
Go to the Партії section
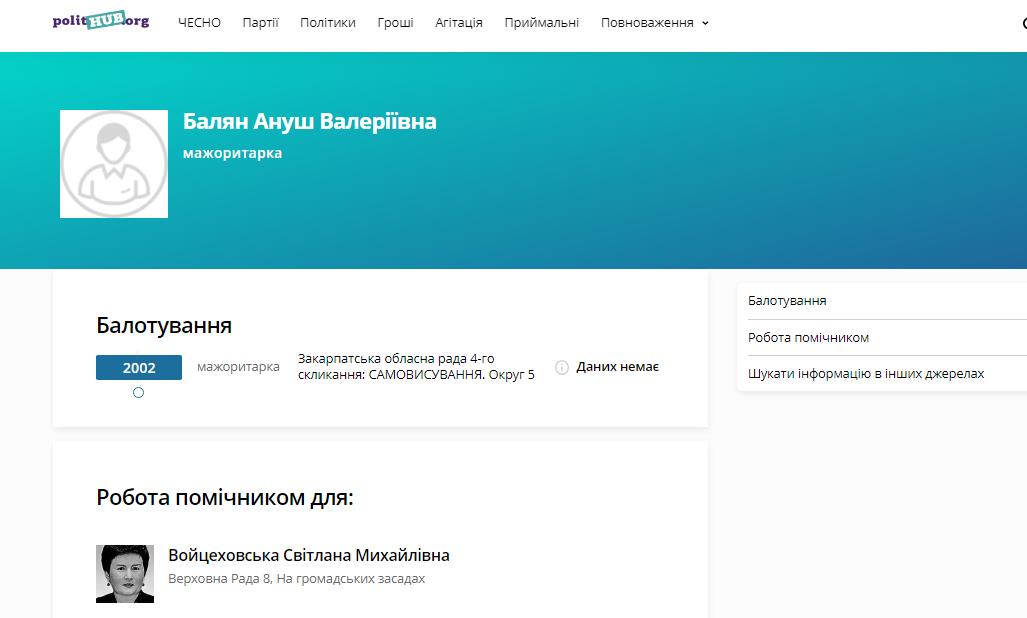point(260,23)
